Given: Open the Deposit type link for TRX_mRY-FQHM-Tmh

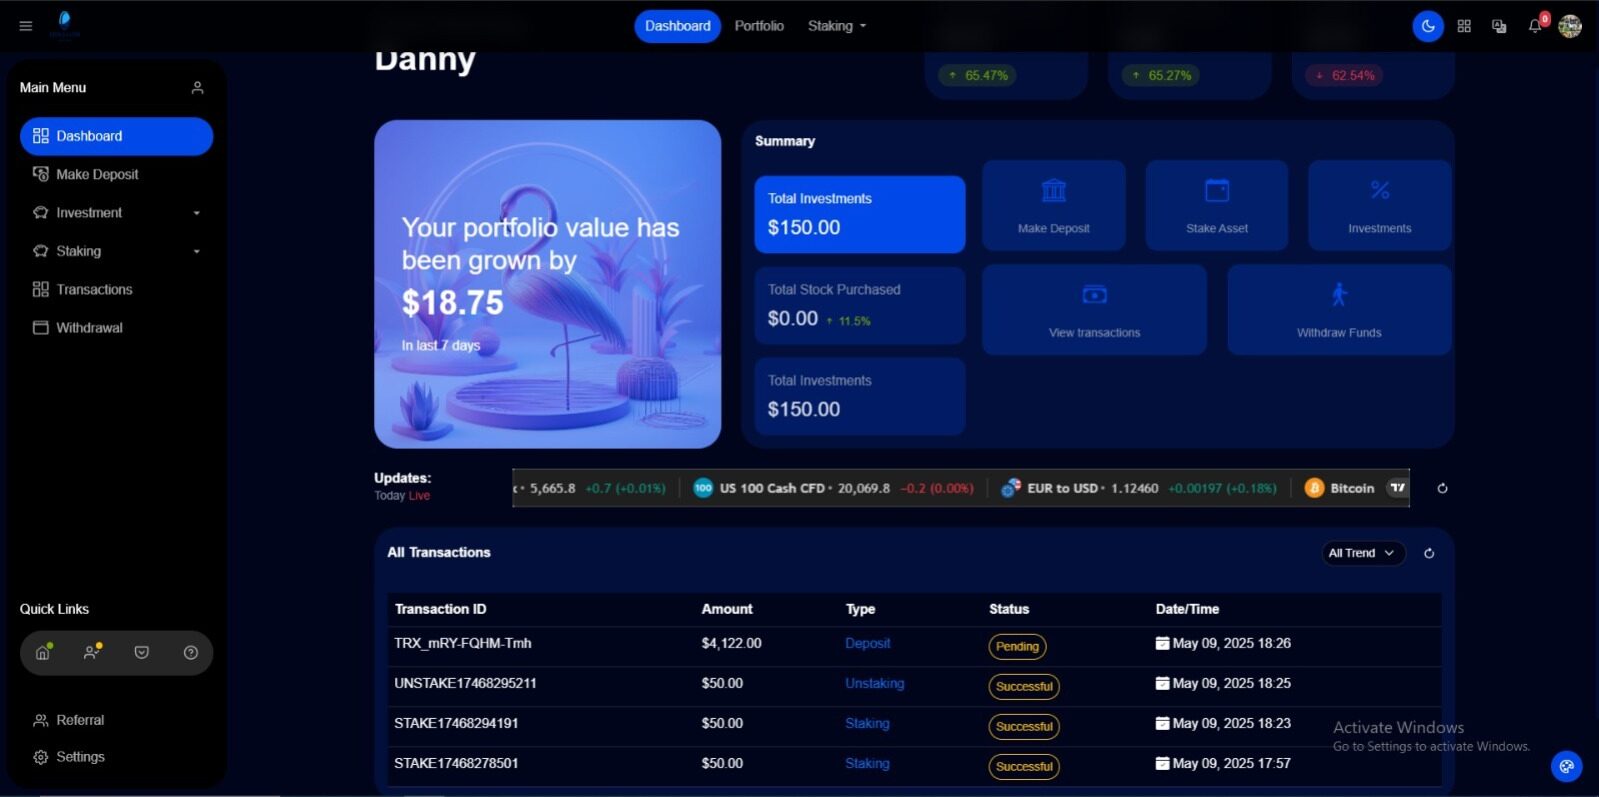Looking at the screenshot, I should tap(867, 643).
